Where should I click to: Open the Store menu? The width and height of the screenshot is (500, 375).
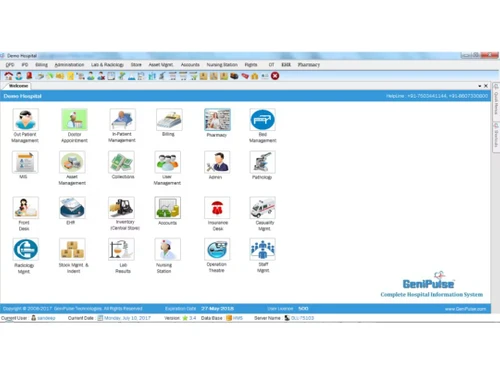136,65
